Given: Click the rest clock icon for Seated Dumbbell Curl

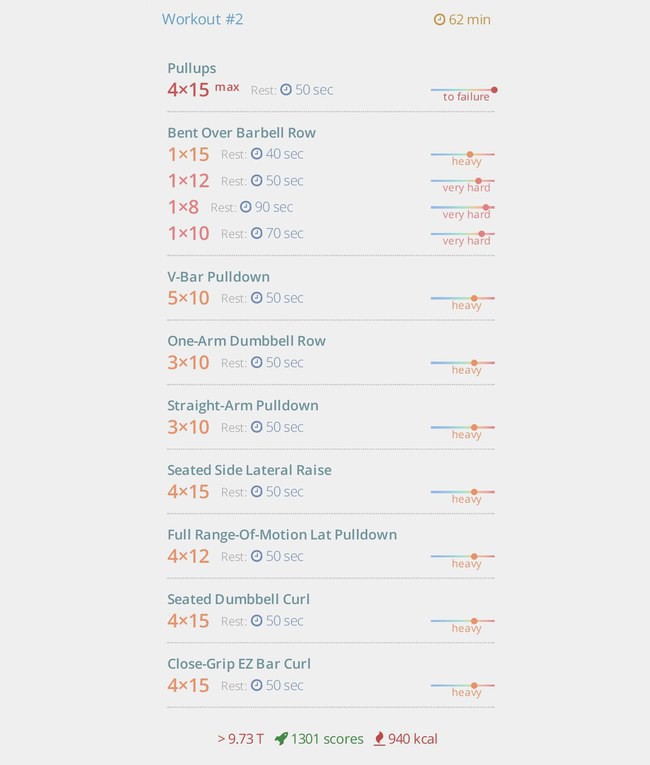Looking at the screenshot, I should point(257,621).
